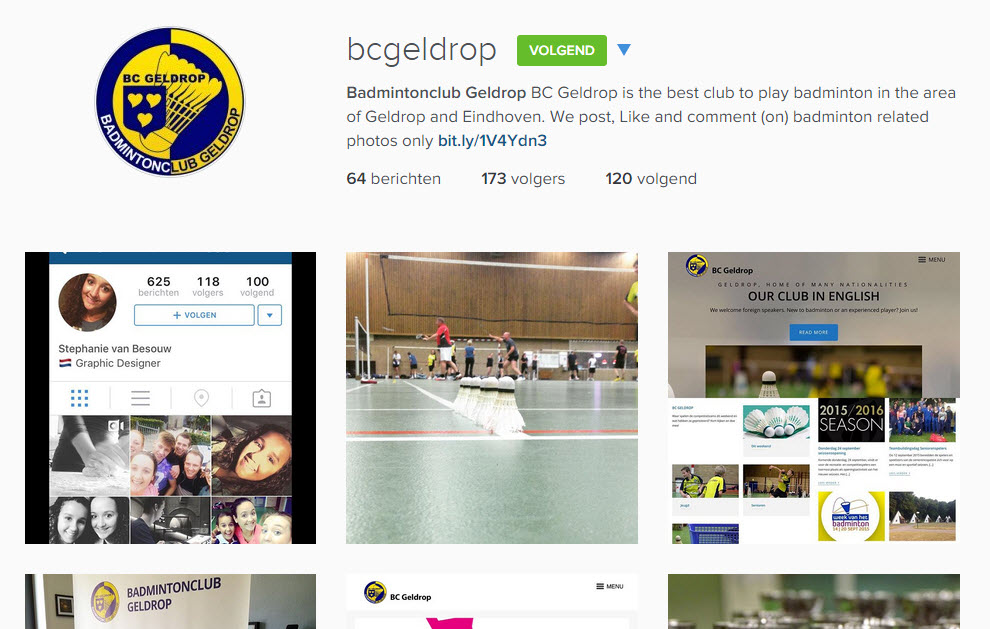Toggle the green VOLGEND follow button
This screenshot has height=629, width=990.
[x=561, y=51]
